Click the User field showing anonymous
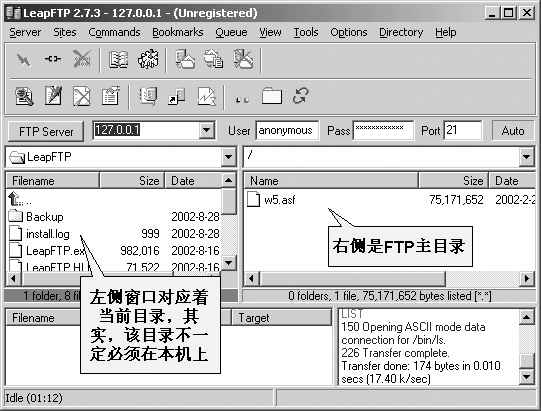 point(287,130)
